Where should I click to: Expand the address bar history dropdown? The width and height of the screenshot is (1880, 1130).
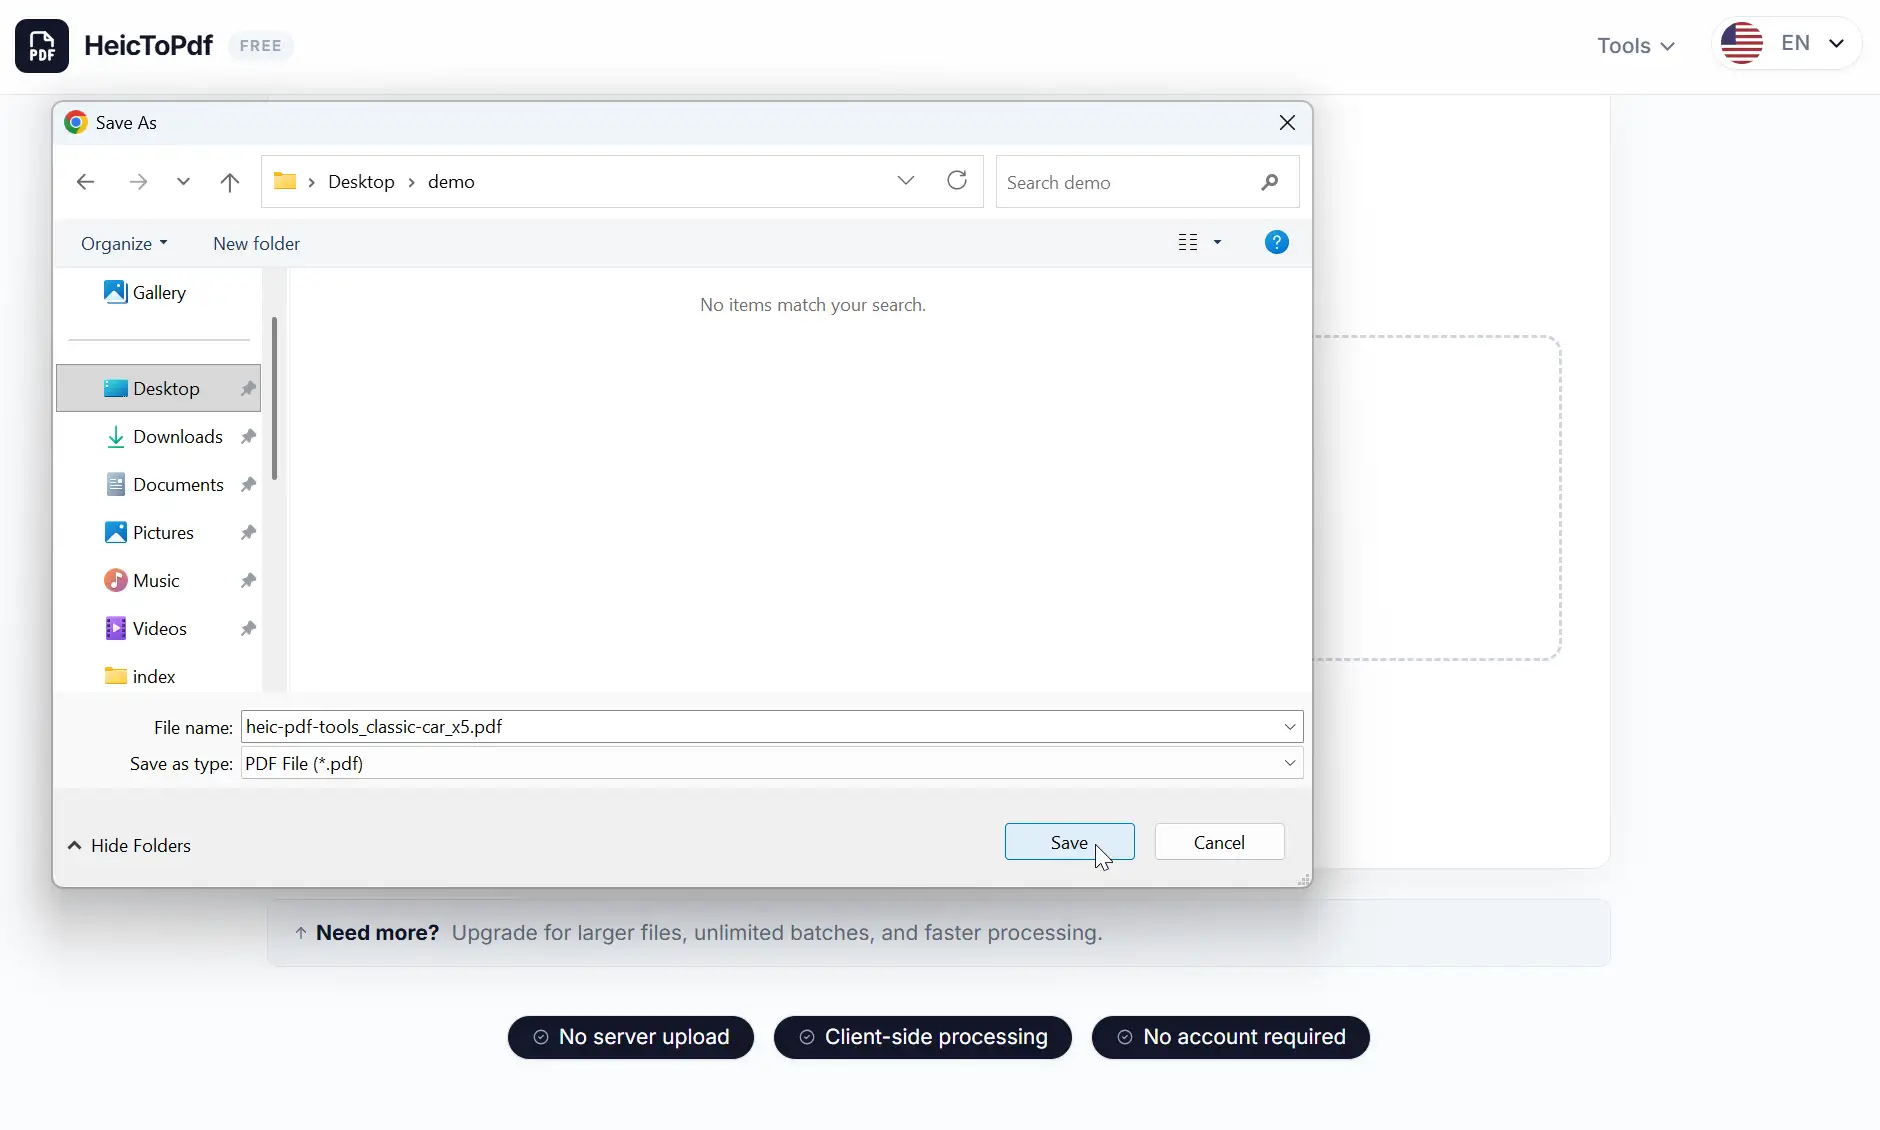click(x=906, y=181)
